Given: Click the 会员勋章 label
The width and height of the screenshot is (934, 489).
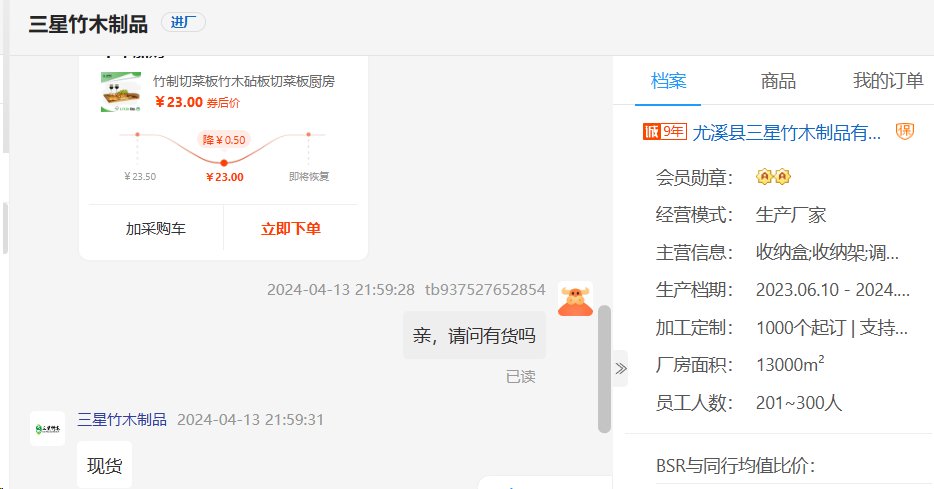Looking at the screenshot, I should point(695,177).
